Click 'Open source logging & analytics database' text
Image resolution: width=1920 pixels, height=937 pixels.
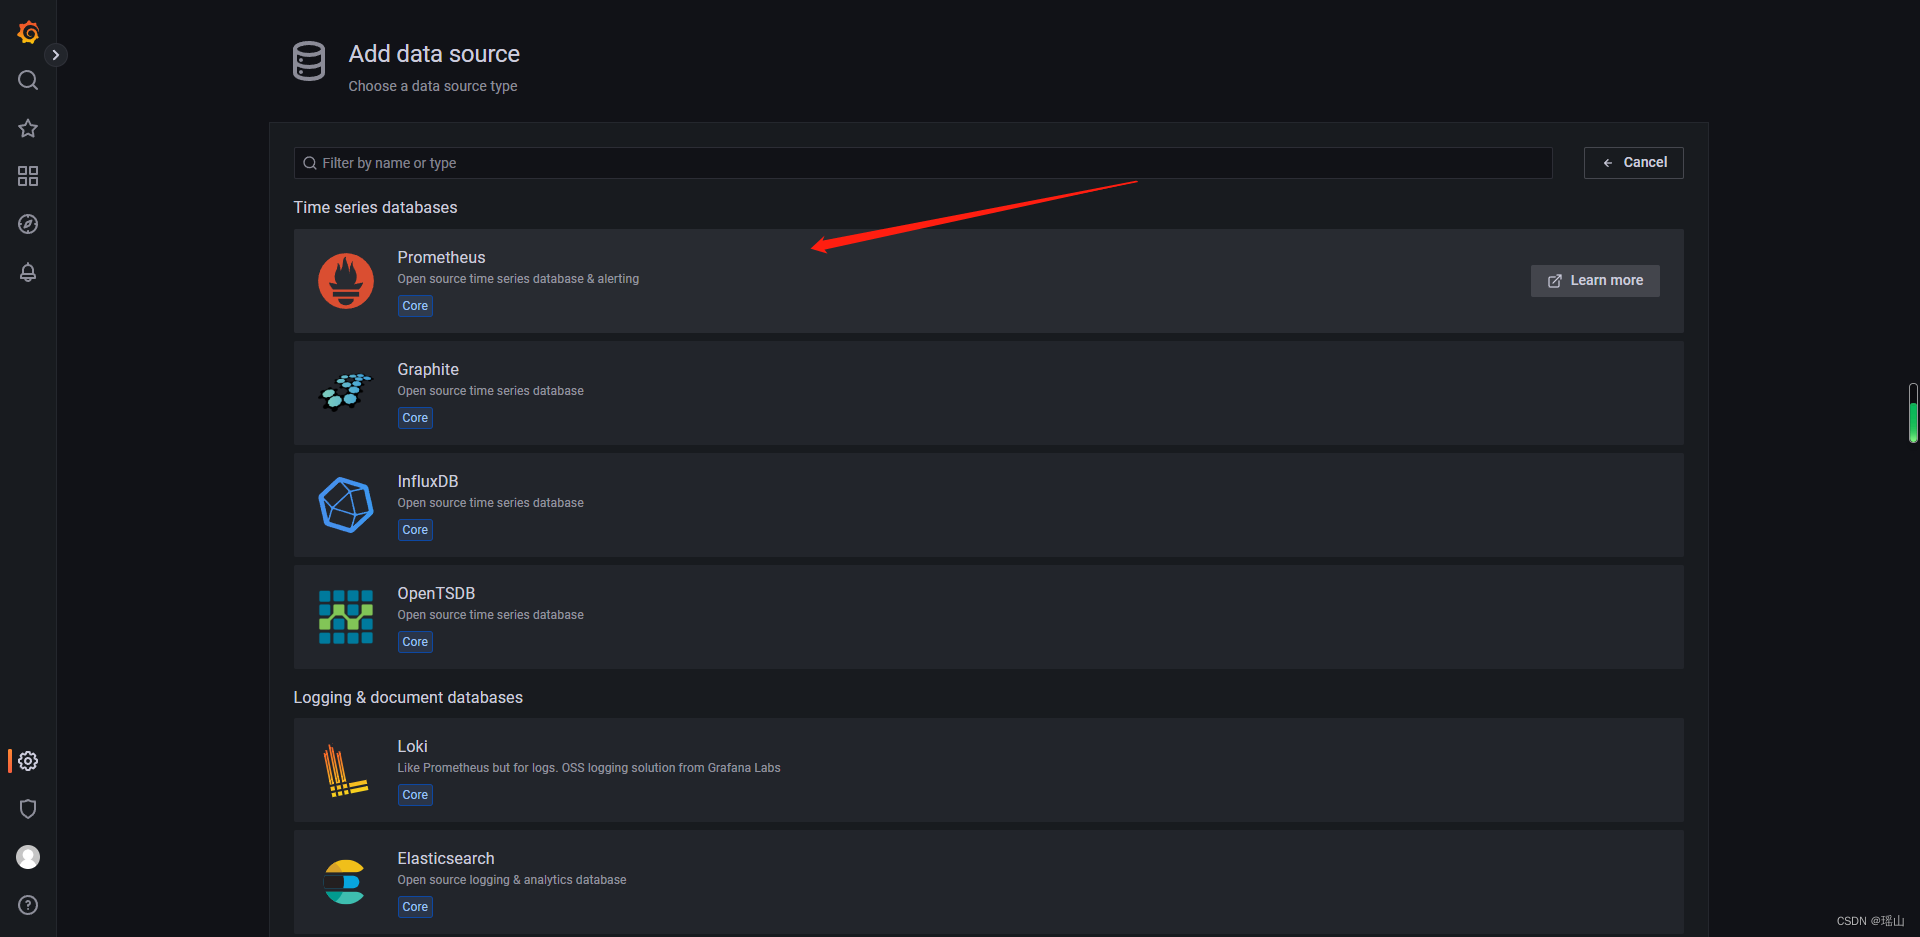pyautogui.click(x=512, y=880)
